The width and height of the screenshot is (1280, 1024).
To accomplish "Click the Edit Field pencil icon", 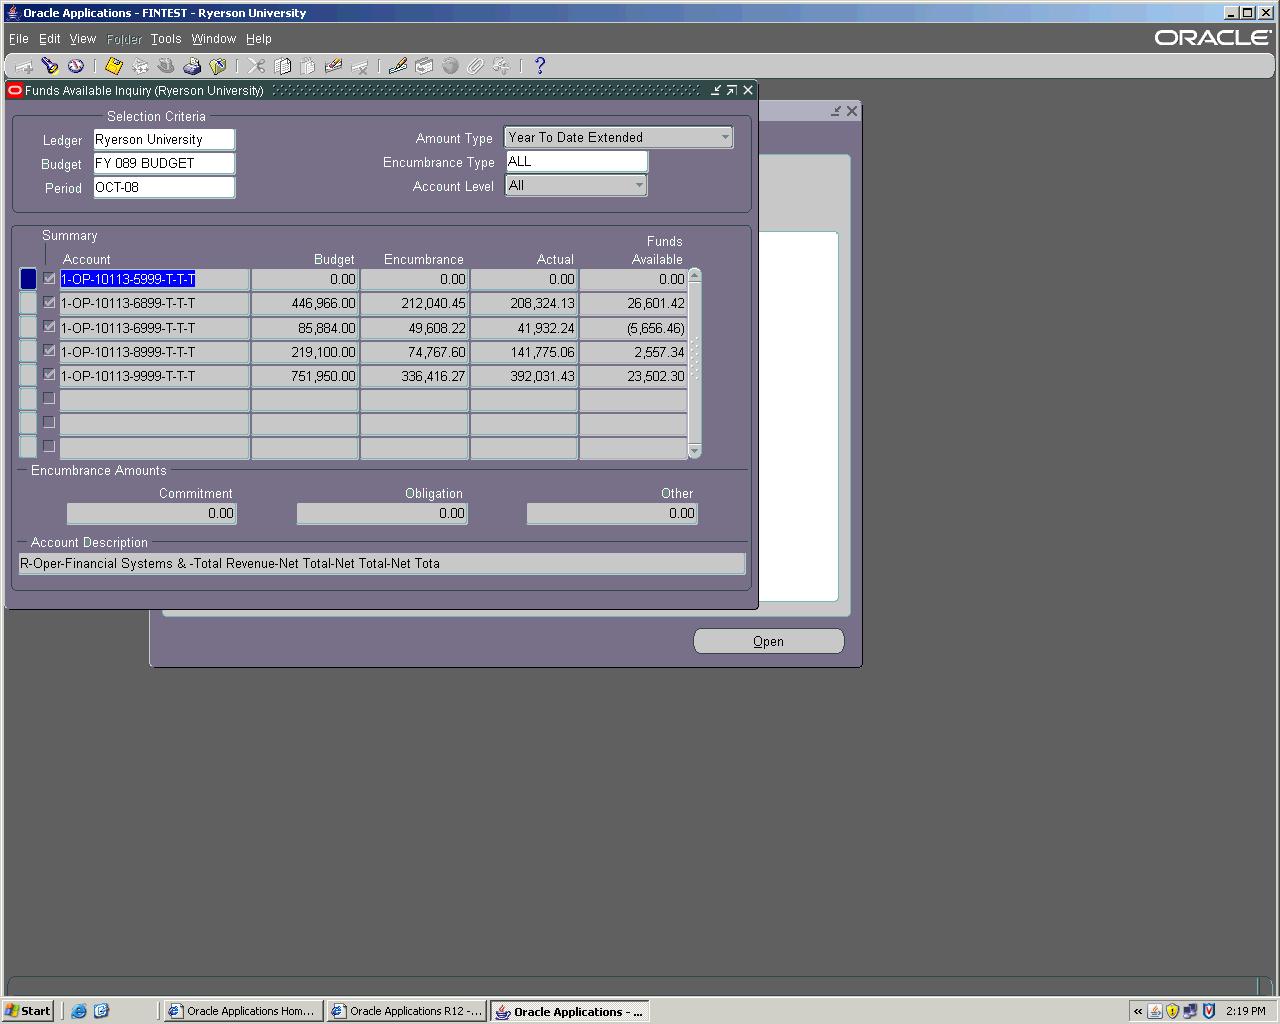I will pyautogui.click(x=398, y=66).
